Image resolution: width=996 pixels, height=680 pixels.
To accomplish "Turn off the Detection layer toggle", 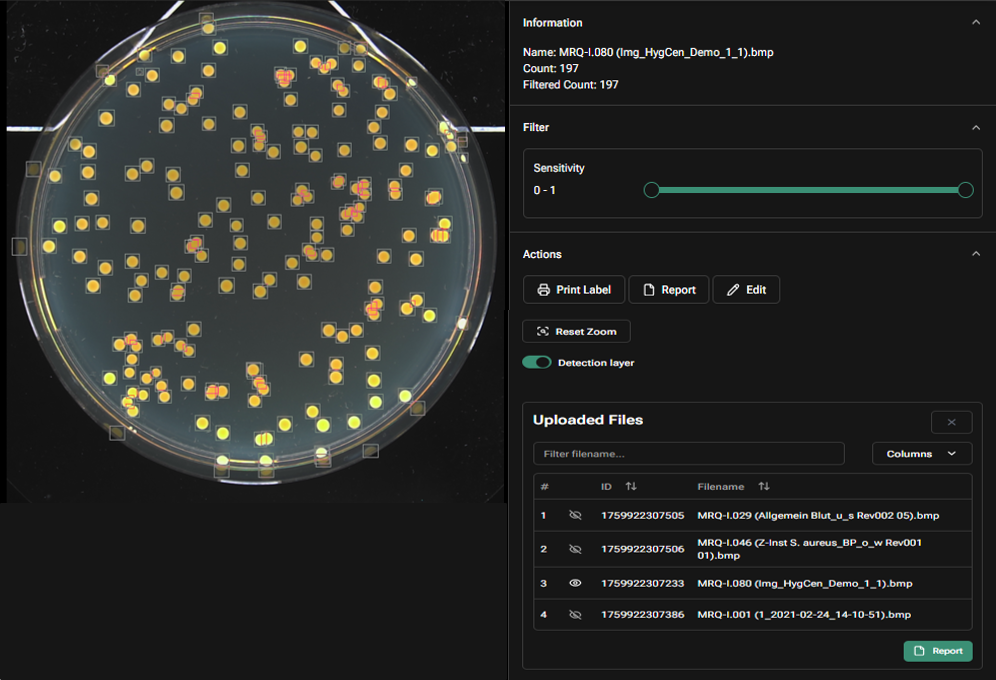I will pos(537,362).
